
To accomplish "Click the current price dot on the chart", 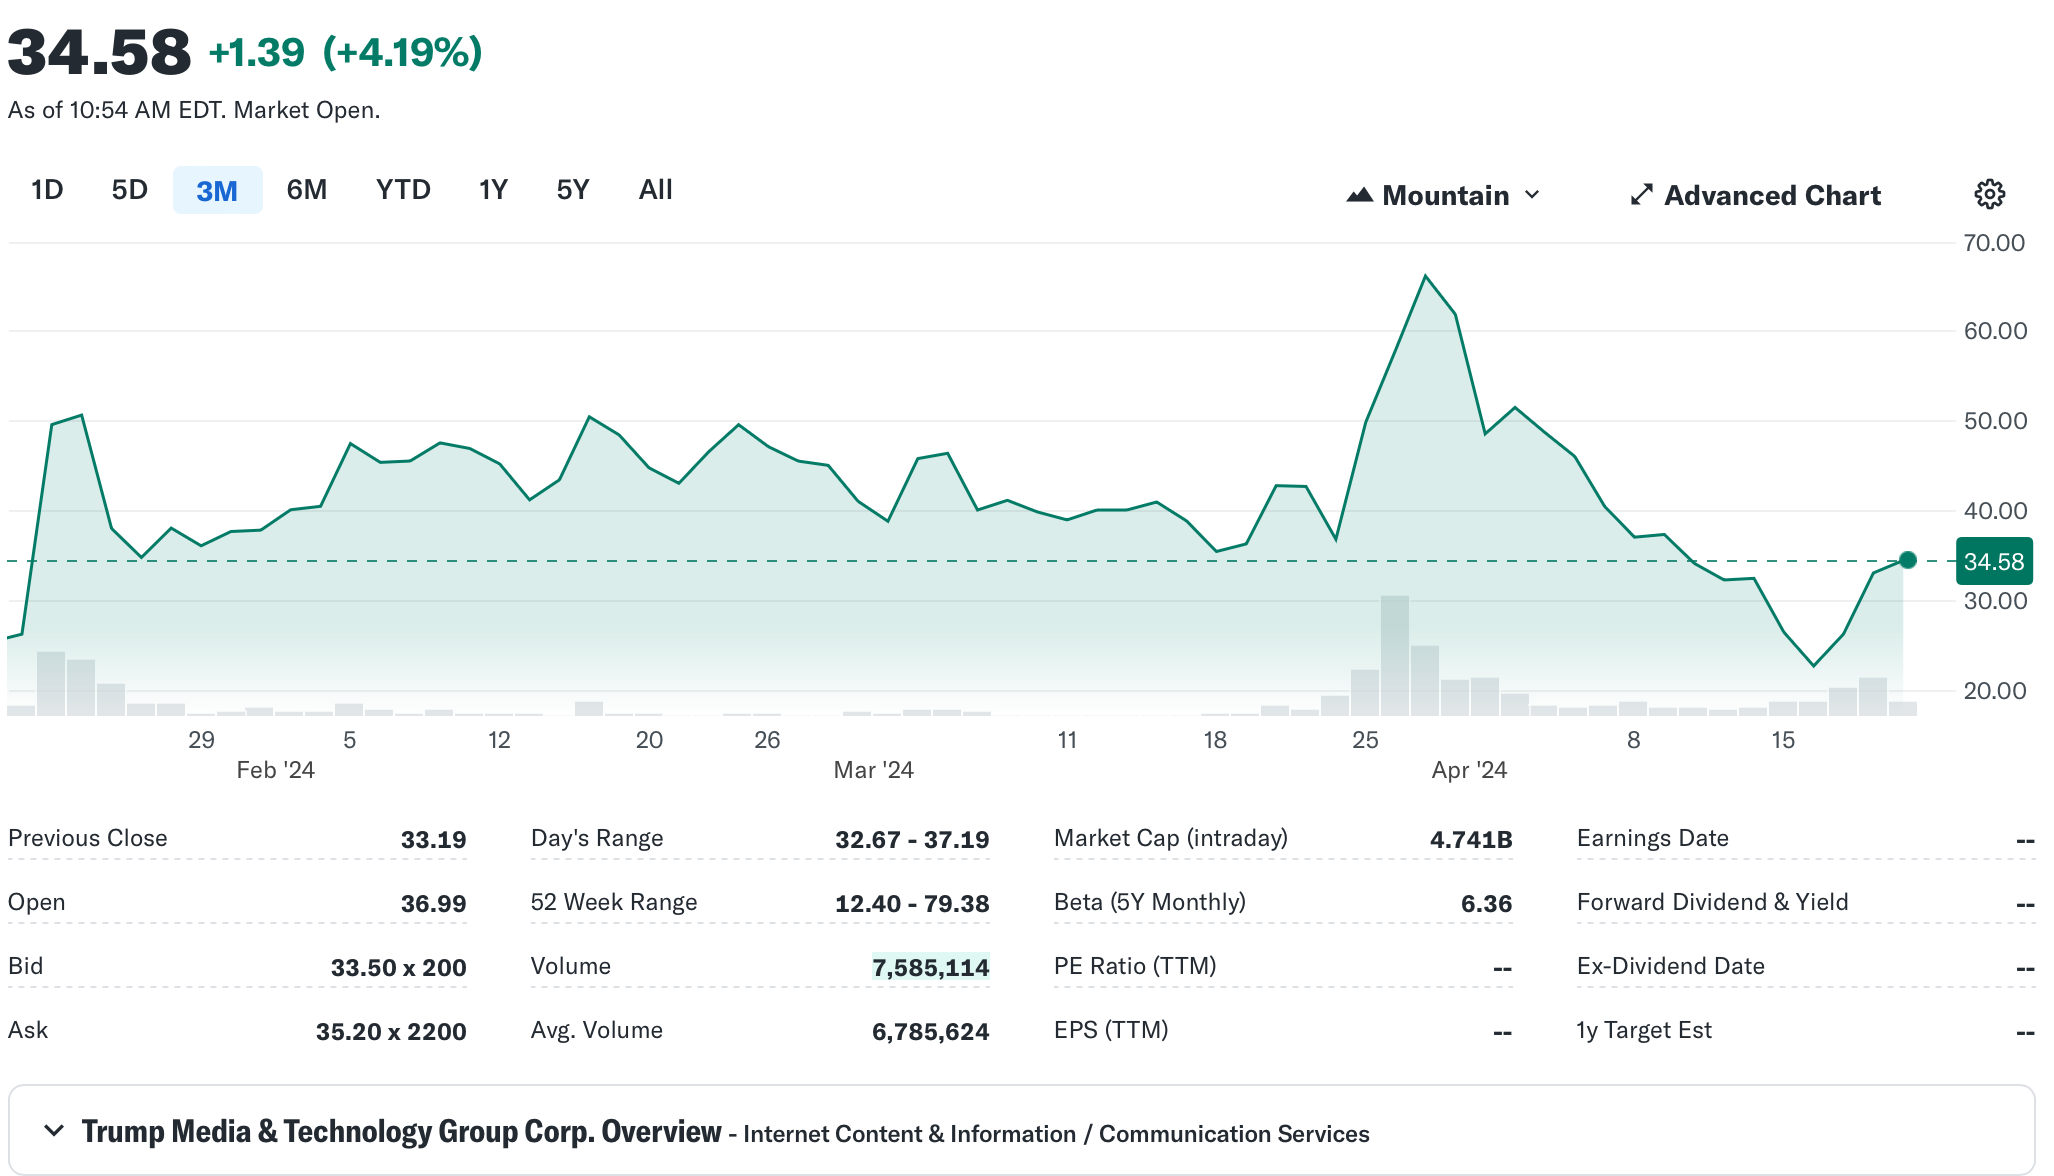I will pyautogui.click(x=1907, y=560).
